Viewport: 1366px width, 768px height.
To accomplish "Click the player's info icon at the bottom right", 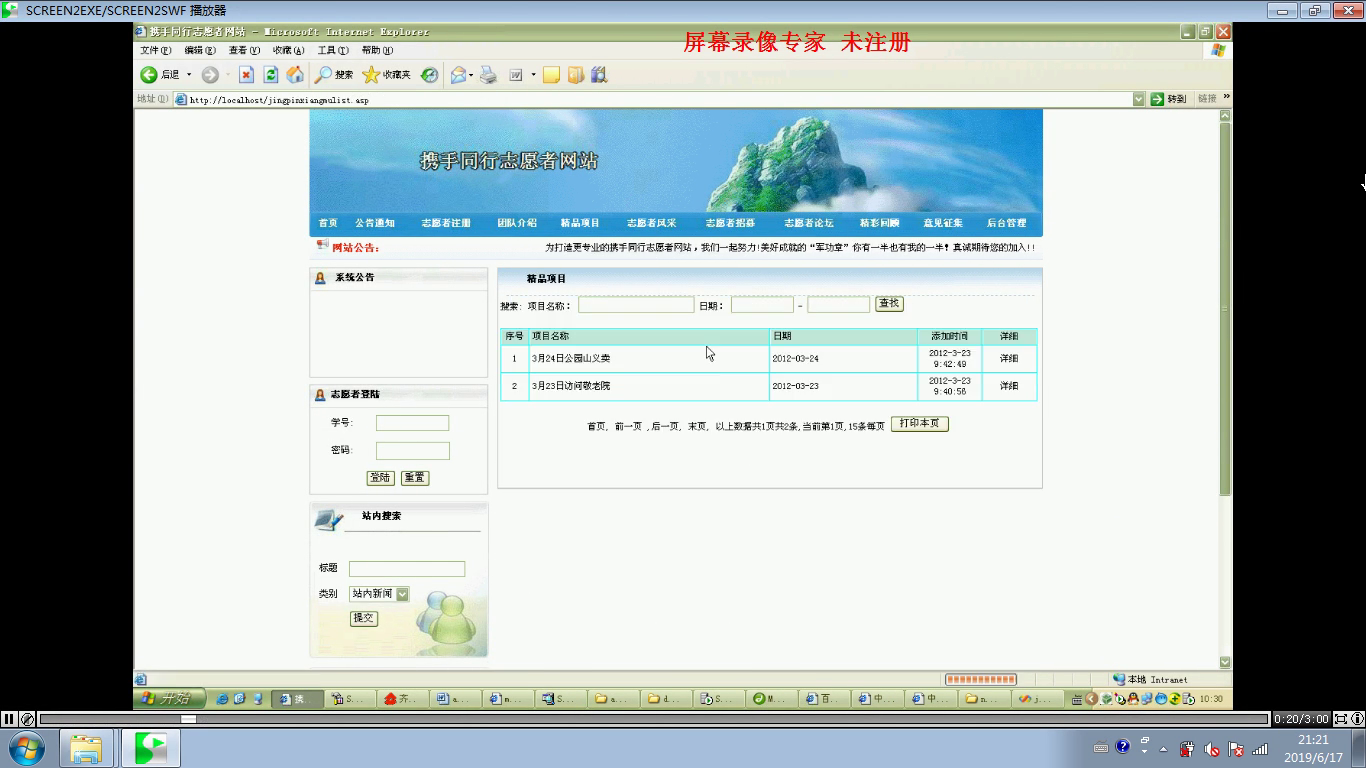I will [x=1357, y=718].
